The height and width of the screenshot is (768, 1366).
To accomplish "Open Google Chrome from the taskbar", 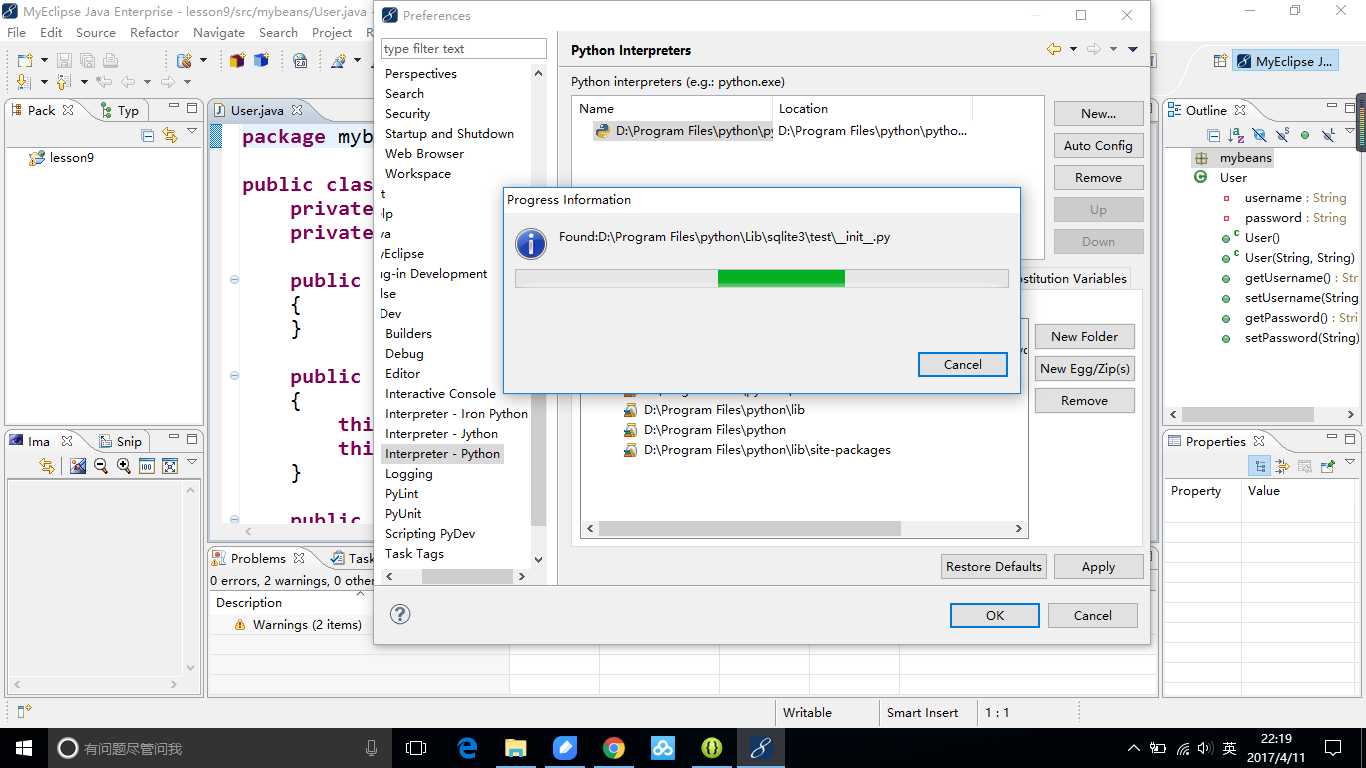I will point(614,747).
